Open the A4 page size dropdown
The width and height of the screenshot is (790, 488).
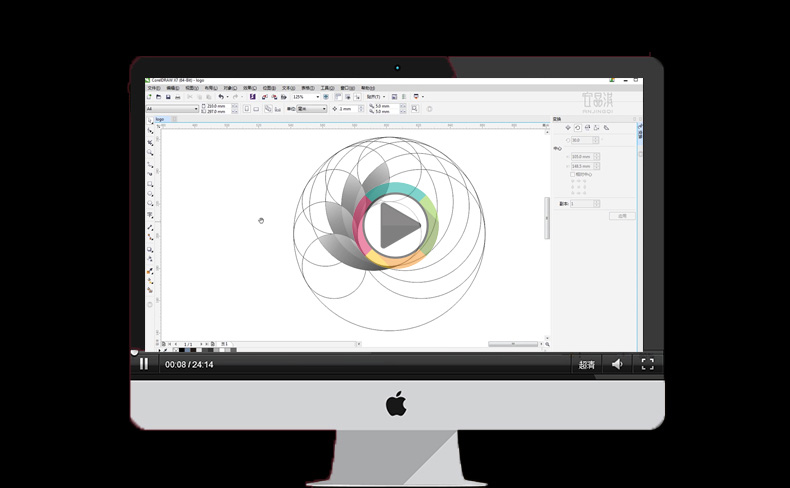pos(172,109)
